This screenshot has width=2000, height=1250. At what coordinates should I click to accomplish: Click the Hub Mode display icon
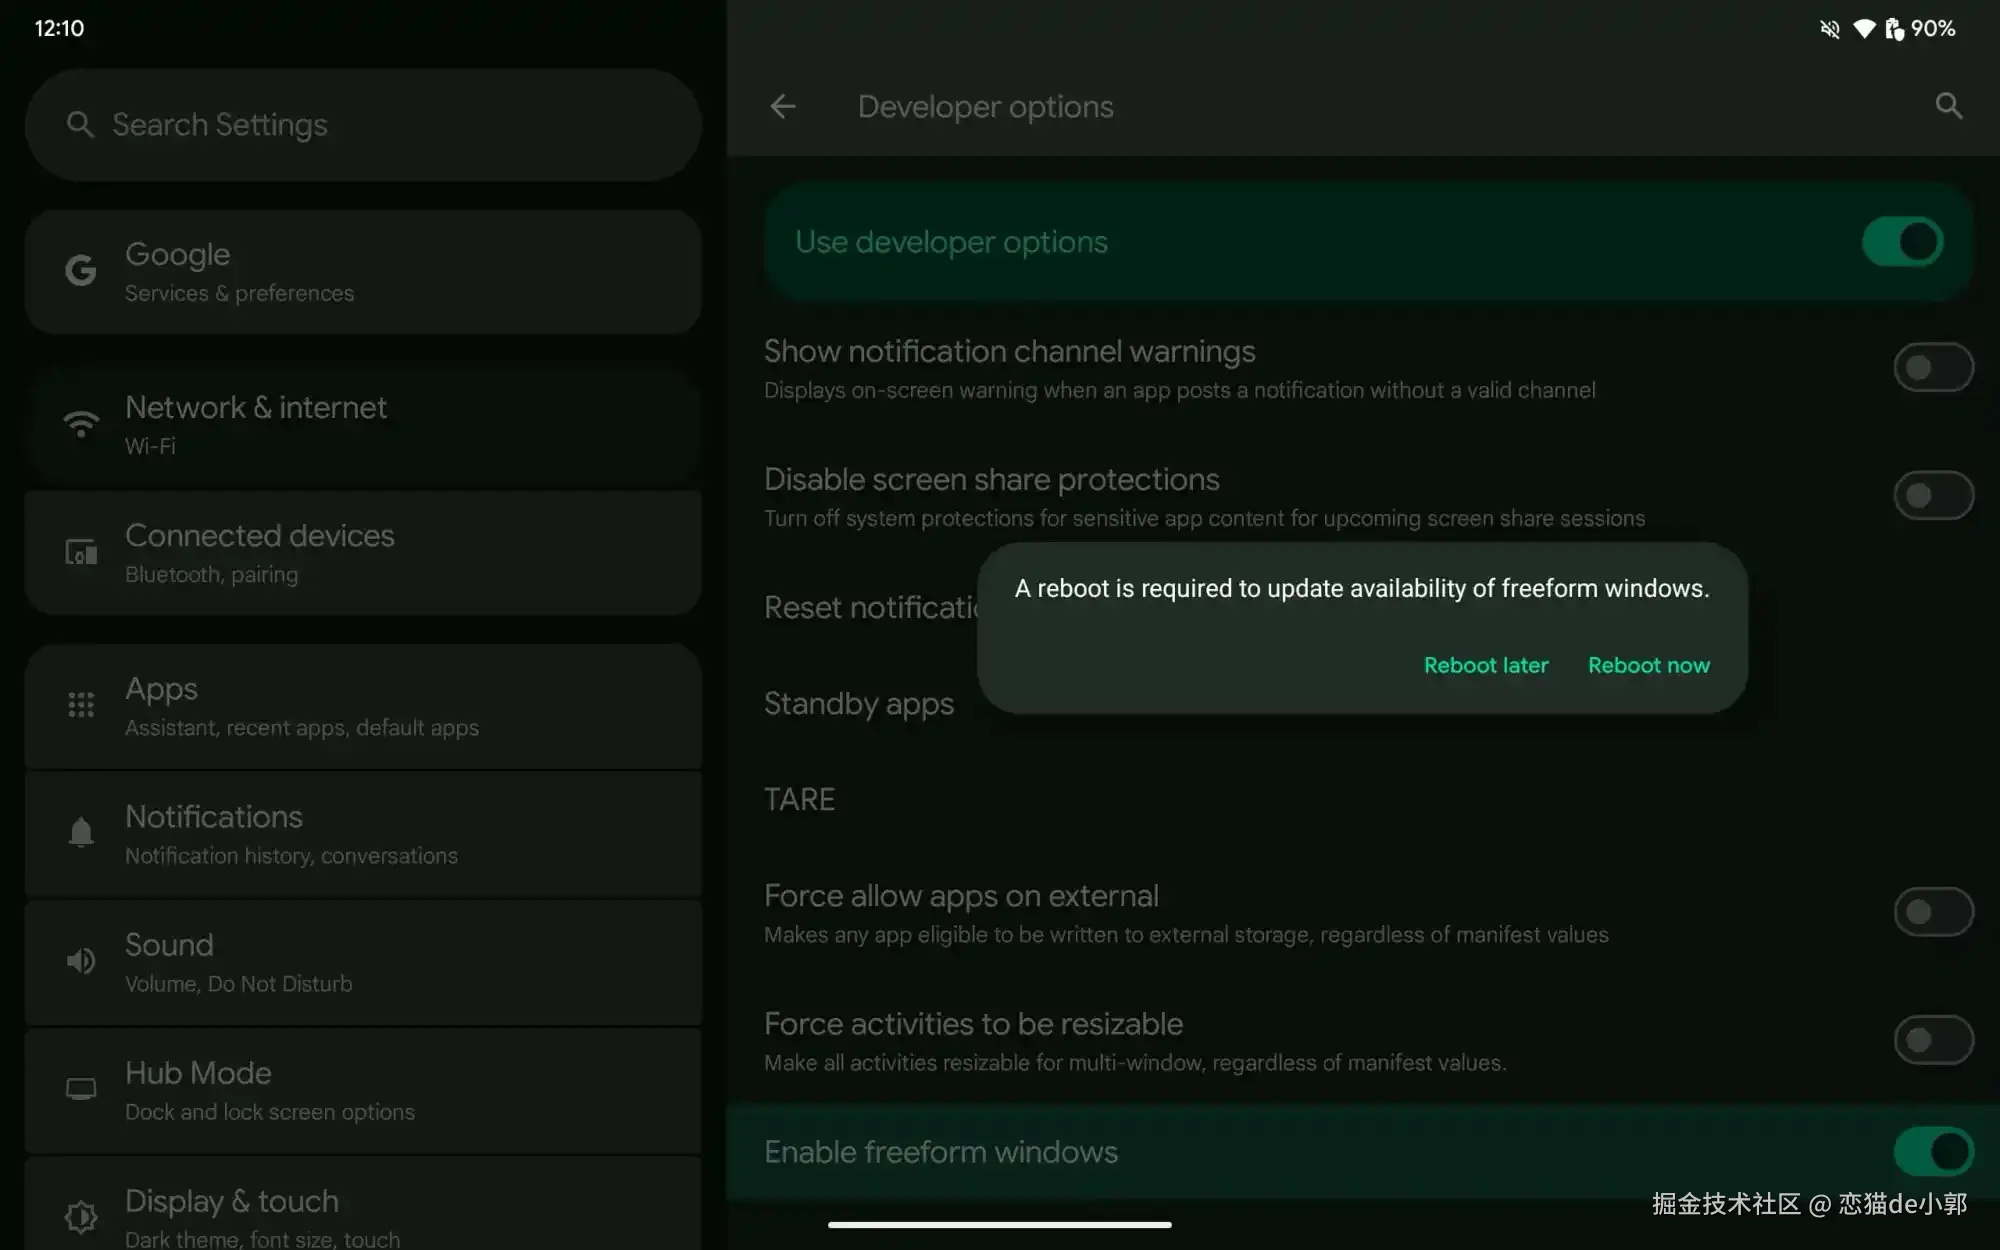(81, 1089)
